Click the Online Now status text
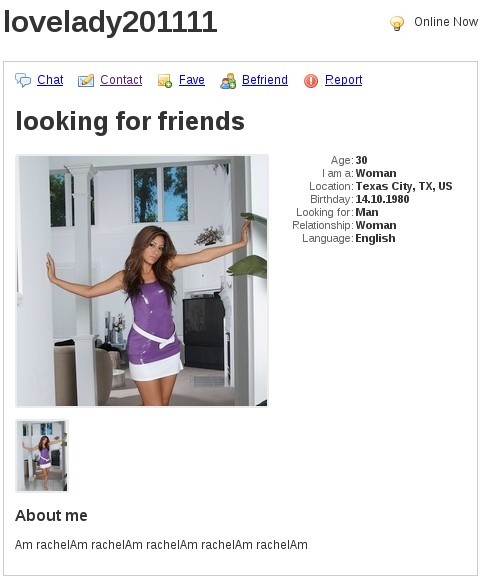Viewport: 492px width, 588px height. pyautogui.click(x=446, y=22)
